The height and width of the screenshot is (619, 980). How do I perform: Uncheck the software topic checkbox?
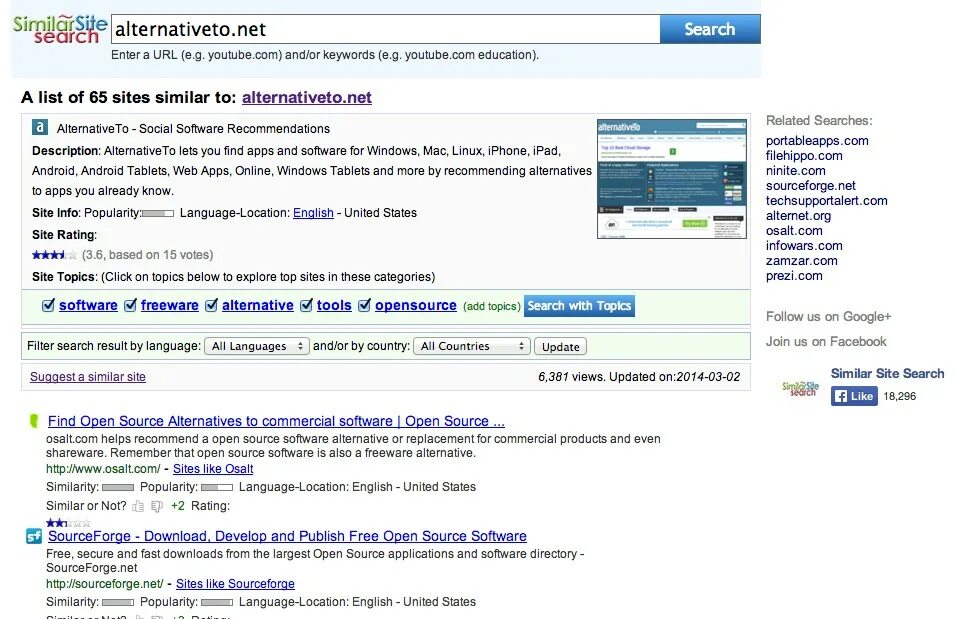48,305
